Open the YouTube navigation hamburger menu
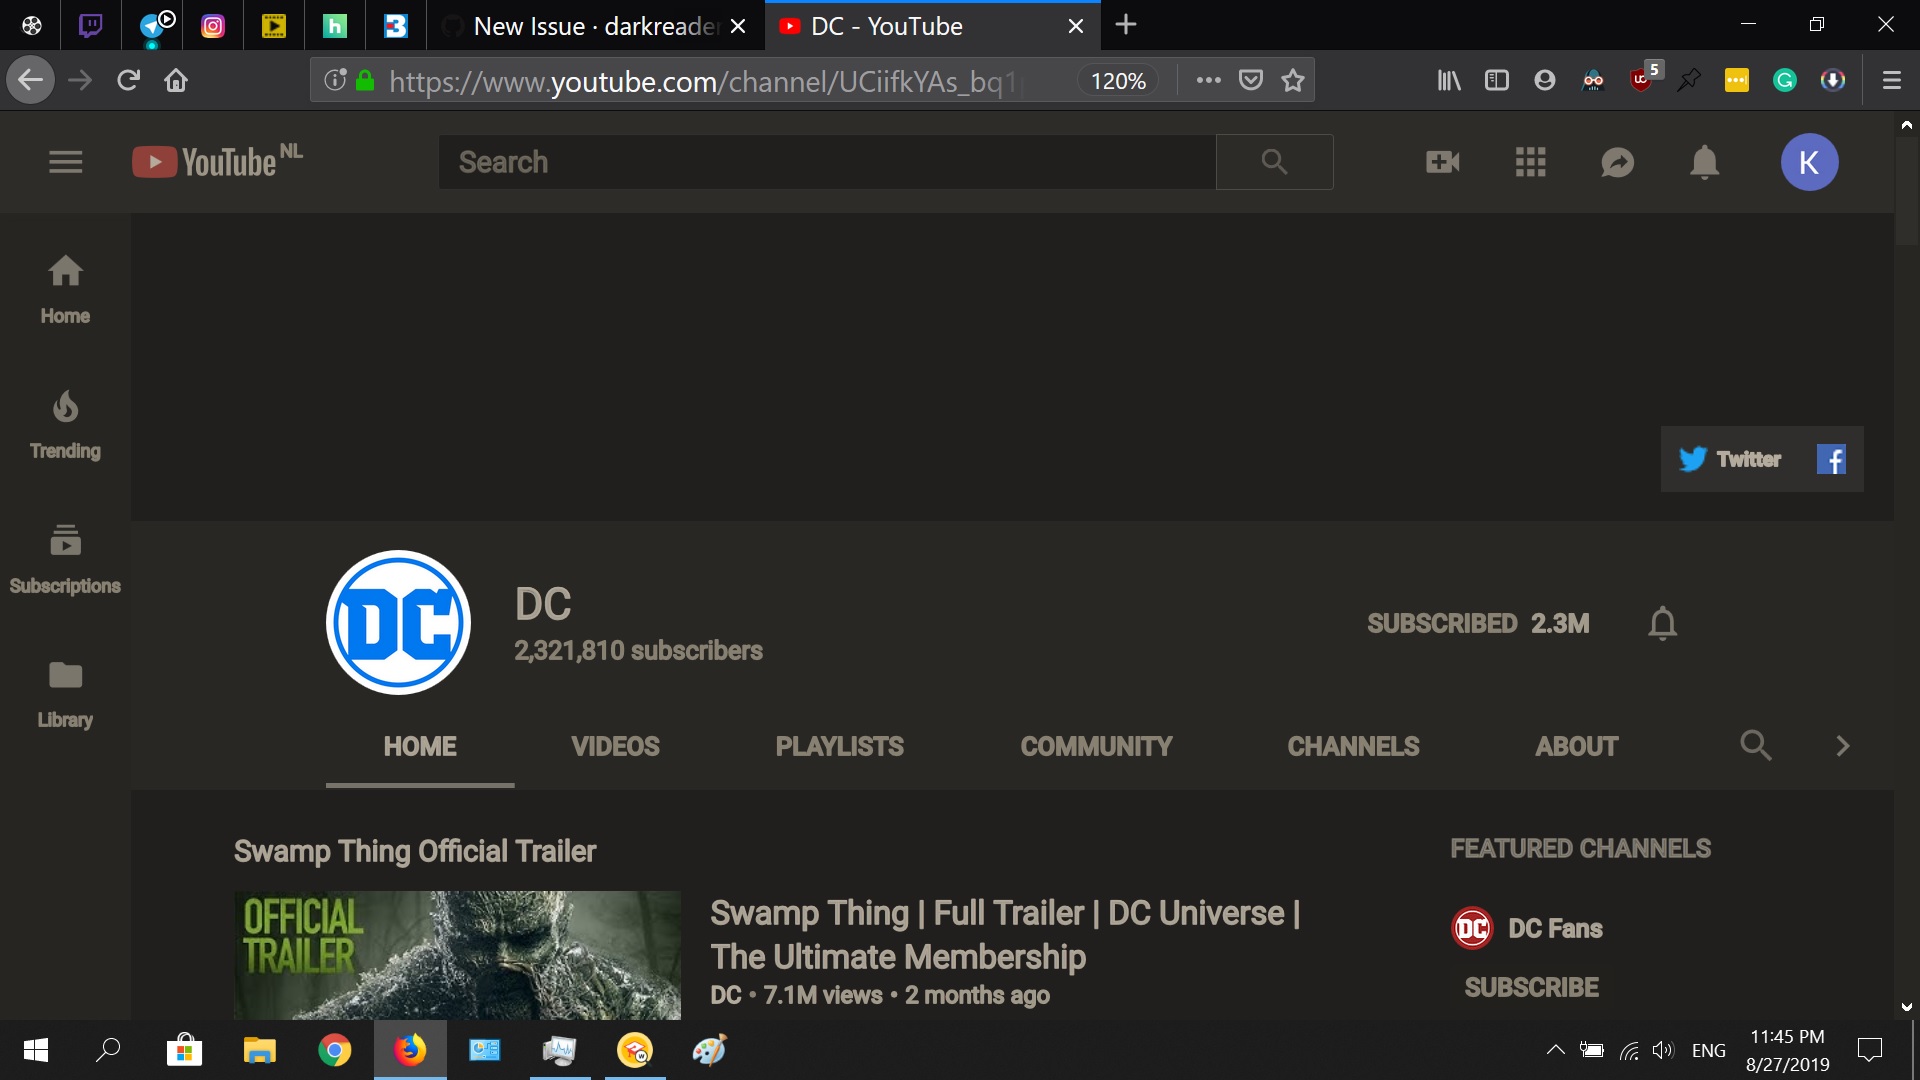This screenshot has height=1080, width=1920. pos(64,162)
